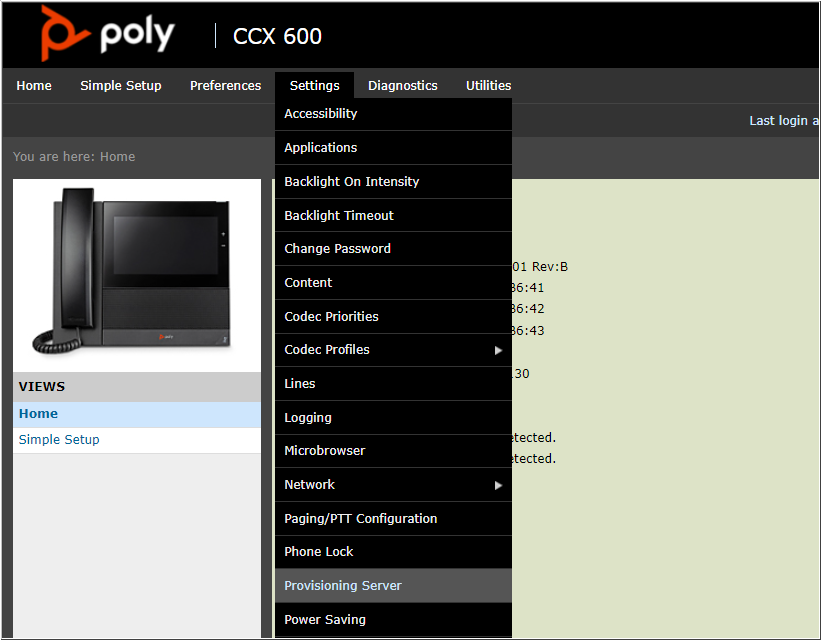The height and width of the screenshot is (640, 821).
Task: Select Phone Lock menu item
Action: (319, 552)
